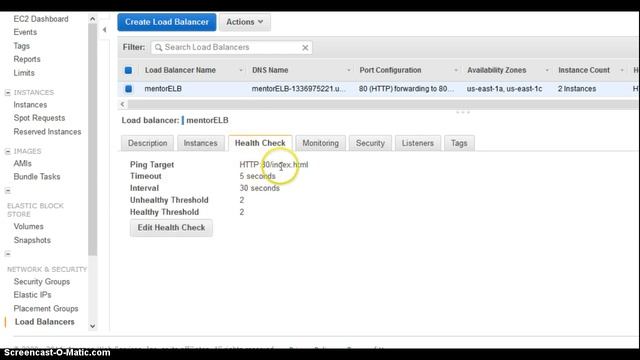640x360 pixels.
Task: Open Events in sidebar
Action: pos(25,32)
